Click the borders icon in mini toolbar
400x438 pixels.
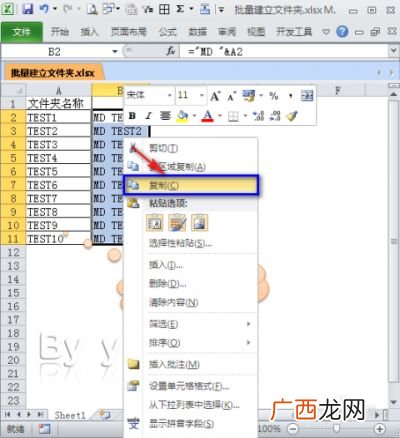(x=233, y=116)
